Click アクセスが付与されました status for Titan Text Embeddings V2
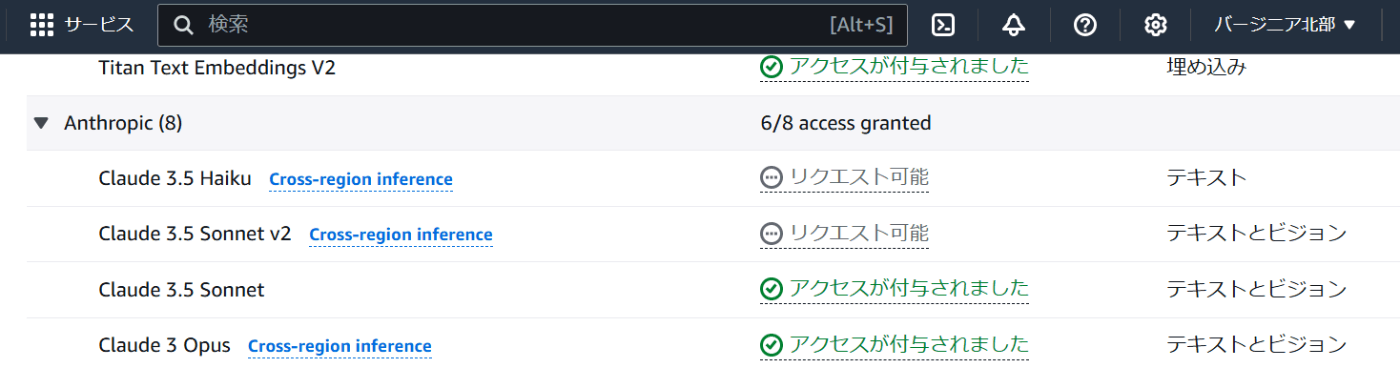This screenshot has width=1400, height=368. [x=909, y=67]
